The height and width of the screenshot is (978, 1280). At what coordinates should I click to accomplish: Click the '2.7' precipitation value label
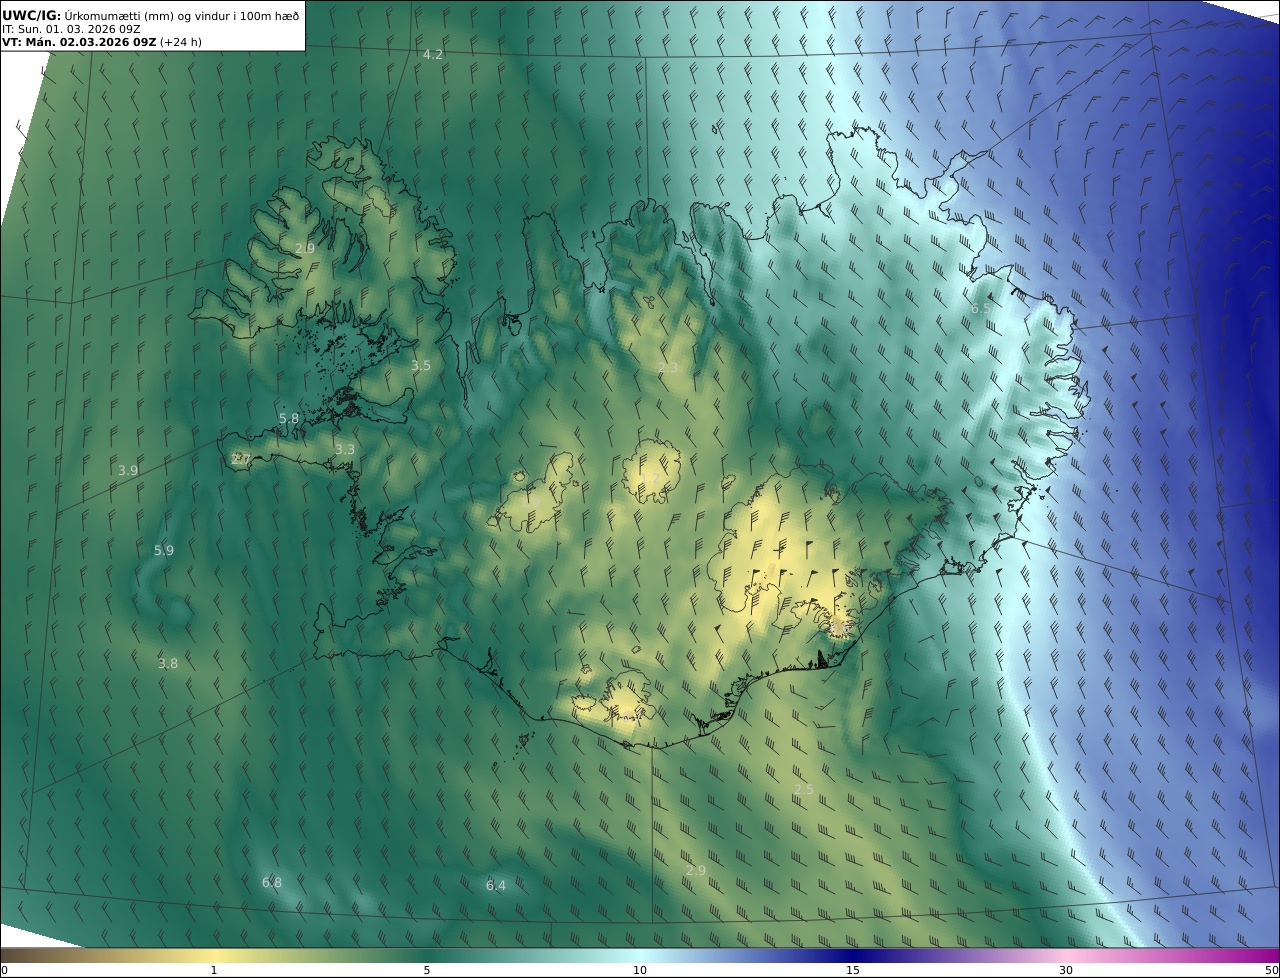click(x=241, y=459)
